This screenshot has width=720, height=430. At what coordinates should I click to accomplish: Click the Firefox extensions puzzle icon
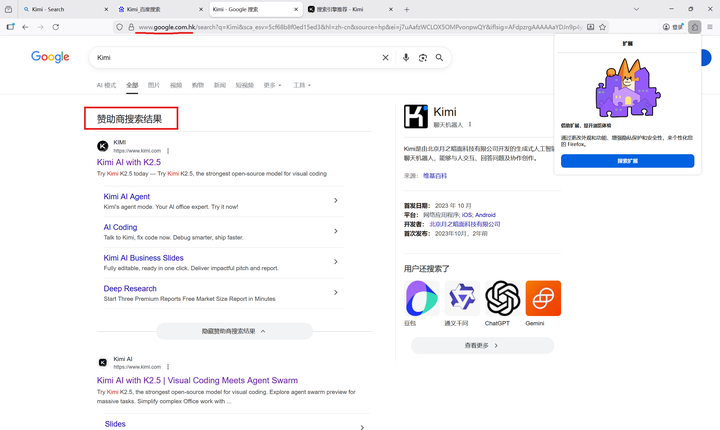point(695,27)
